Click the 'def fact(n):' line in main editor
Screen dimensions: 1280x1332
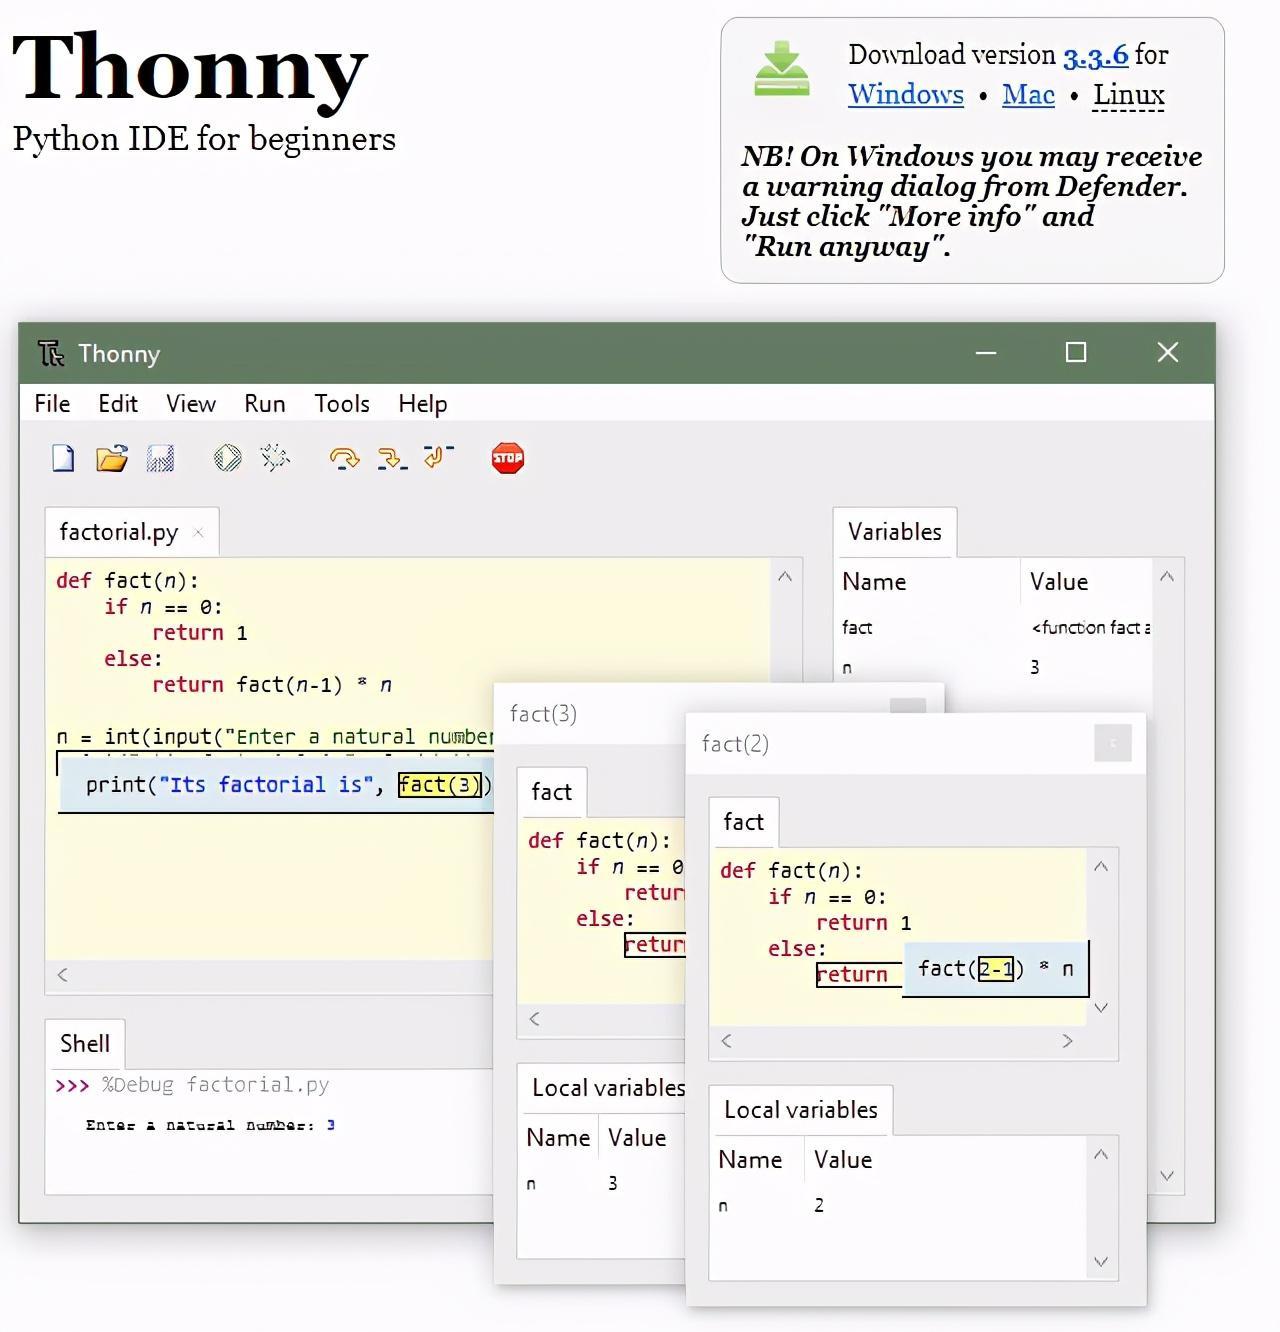[x=127, y=581]
